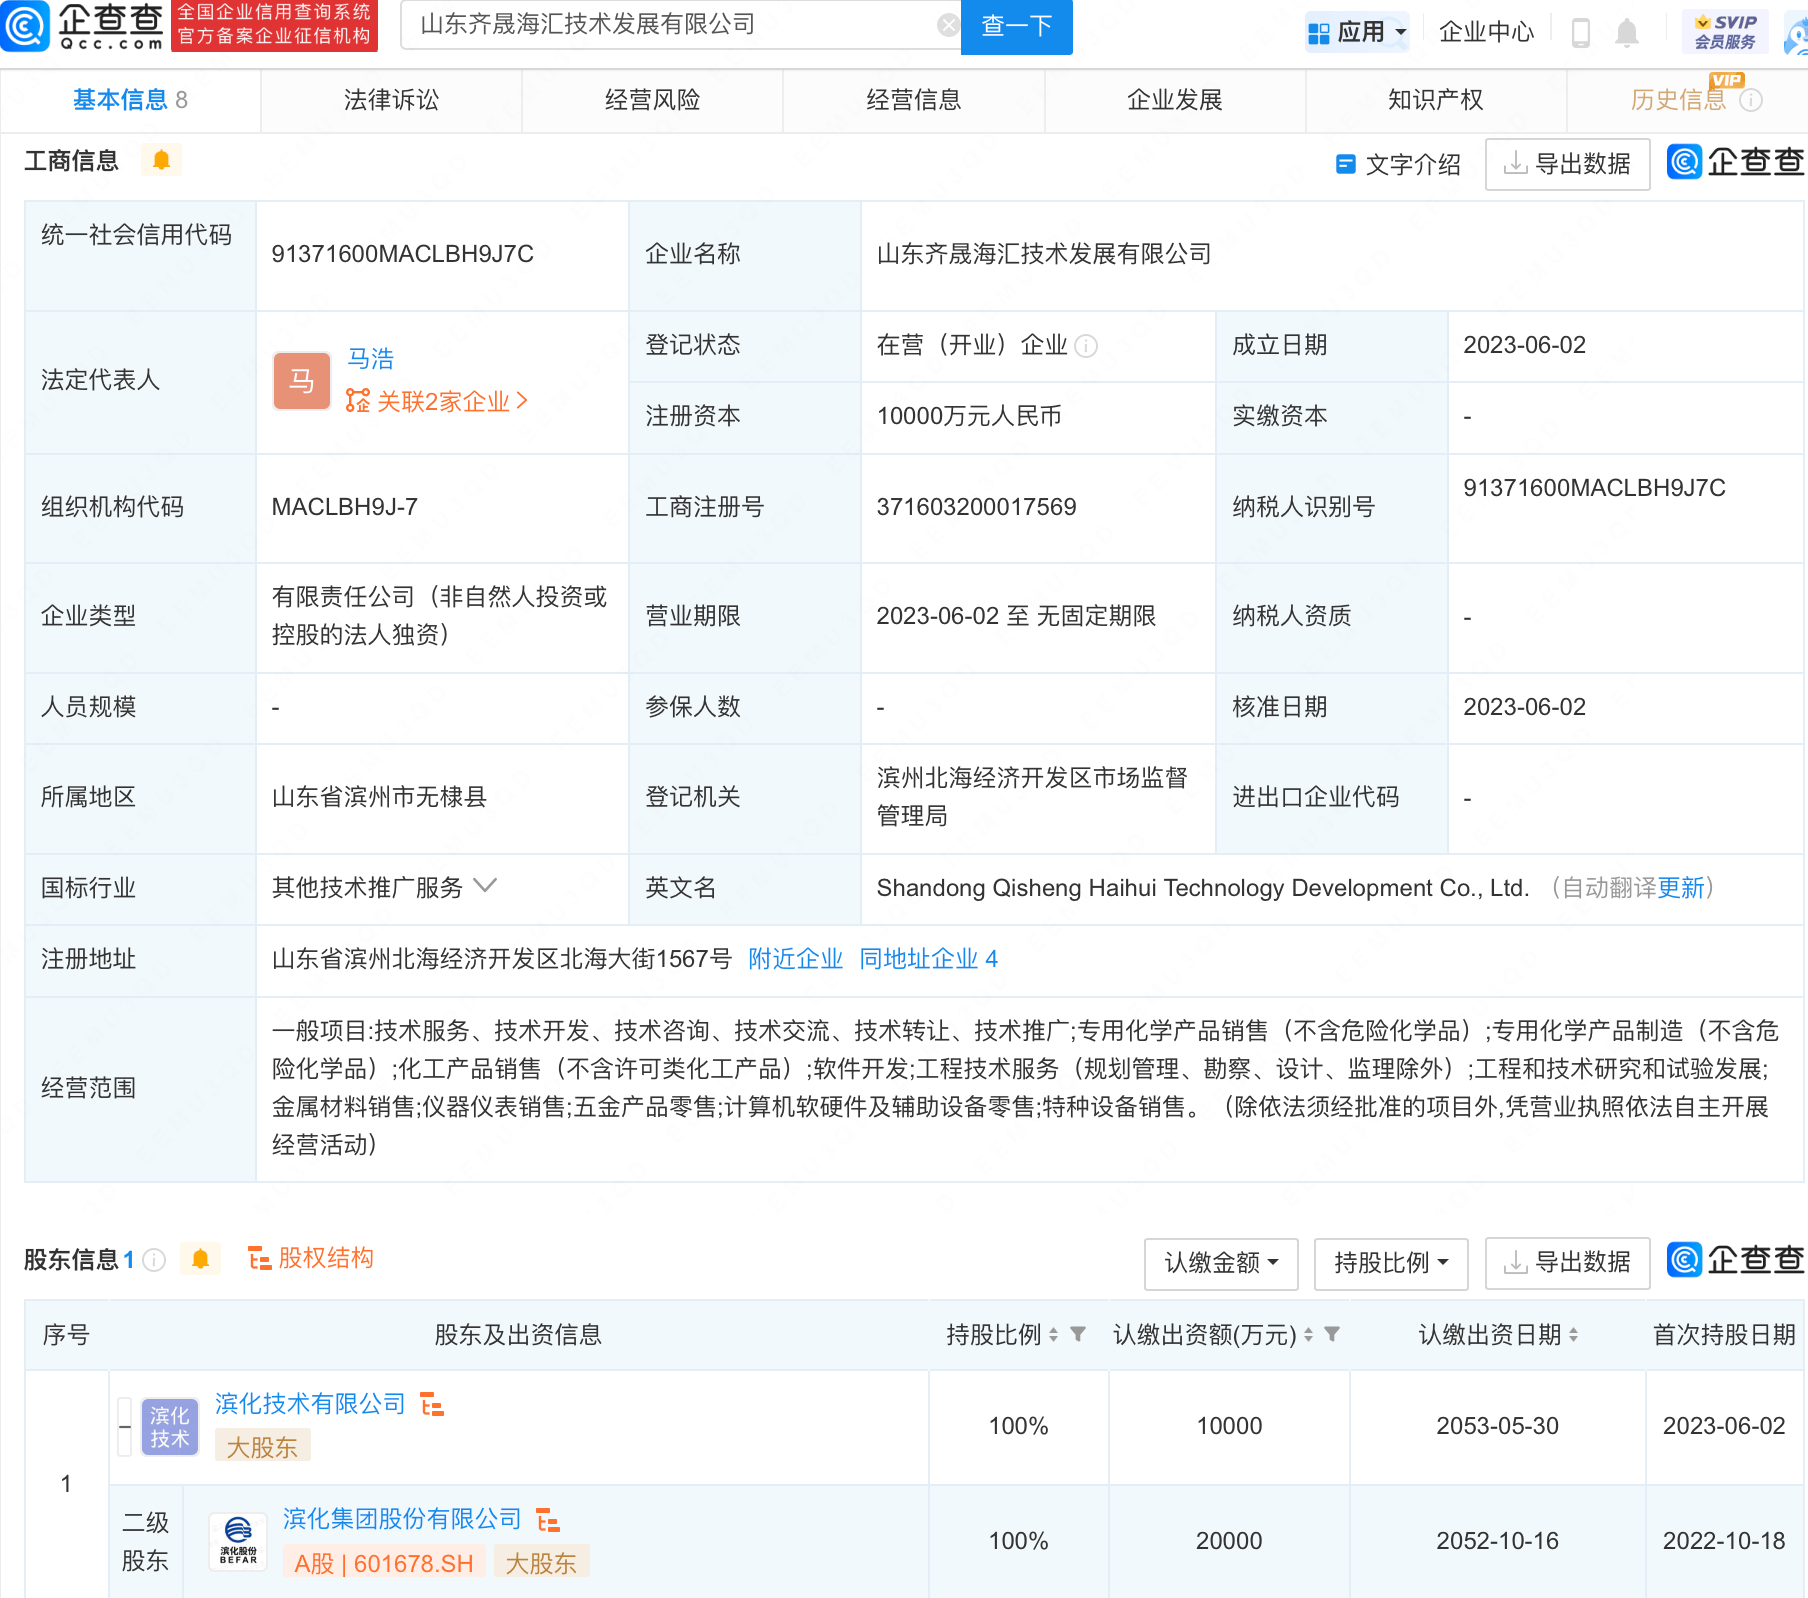Viewport: 1808px width, 1598px height.
Task: Filter 认缴出资额 column with funnel icon
Action: click(x=1332, y=1334)
